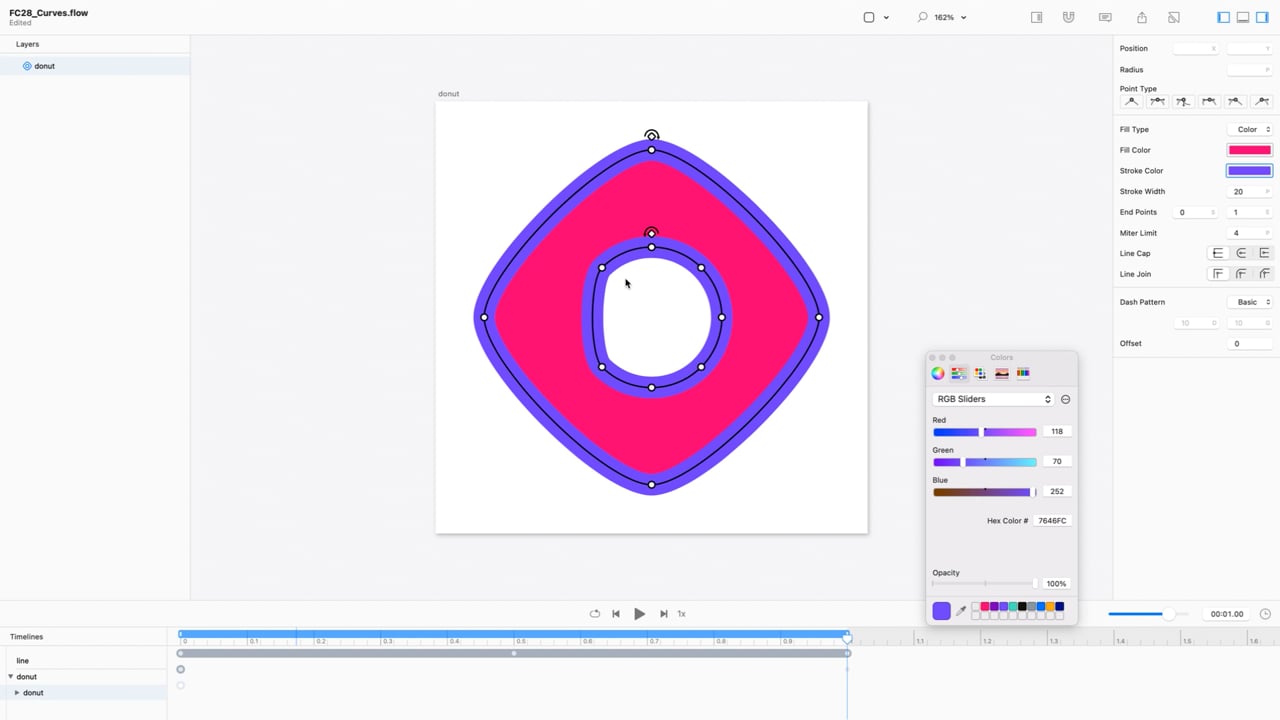Viewport: 1280px width, 720px height.
Task: Select the second Point Type icon
Action: click(x=1157, y=102)
